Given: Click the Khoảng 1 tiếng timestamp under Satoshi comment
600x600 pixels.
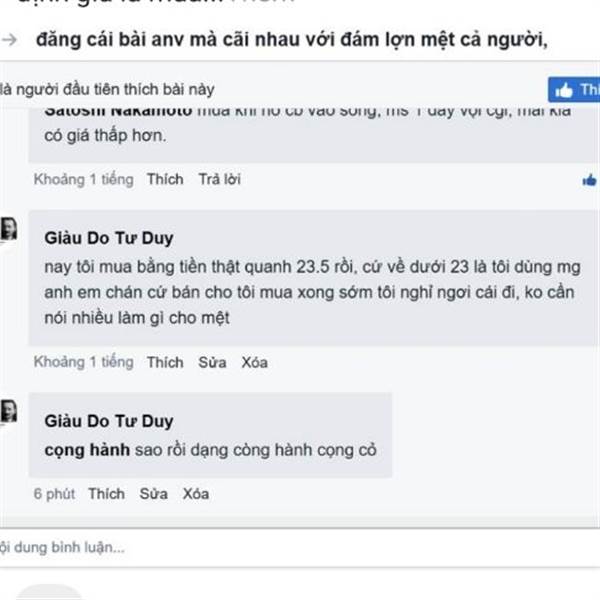Looking at the screenshot, I should 84,179.
